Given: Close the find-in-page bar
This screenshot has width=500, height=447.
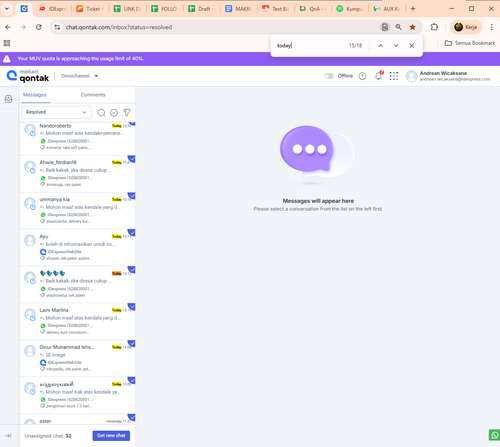Looking at the screenshot, I should pos(412,46).
